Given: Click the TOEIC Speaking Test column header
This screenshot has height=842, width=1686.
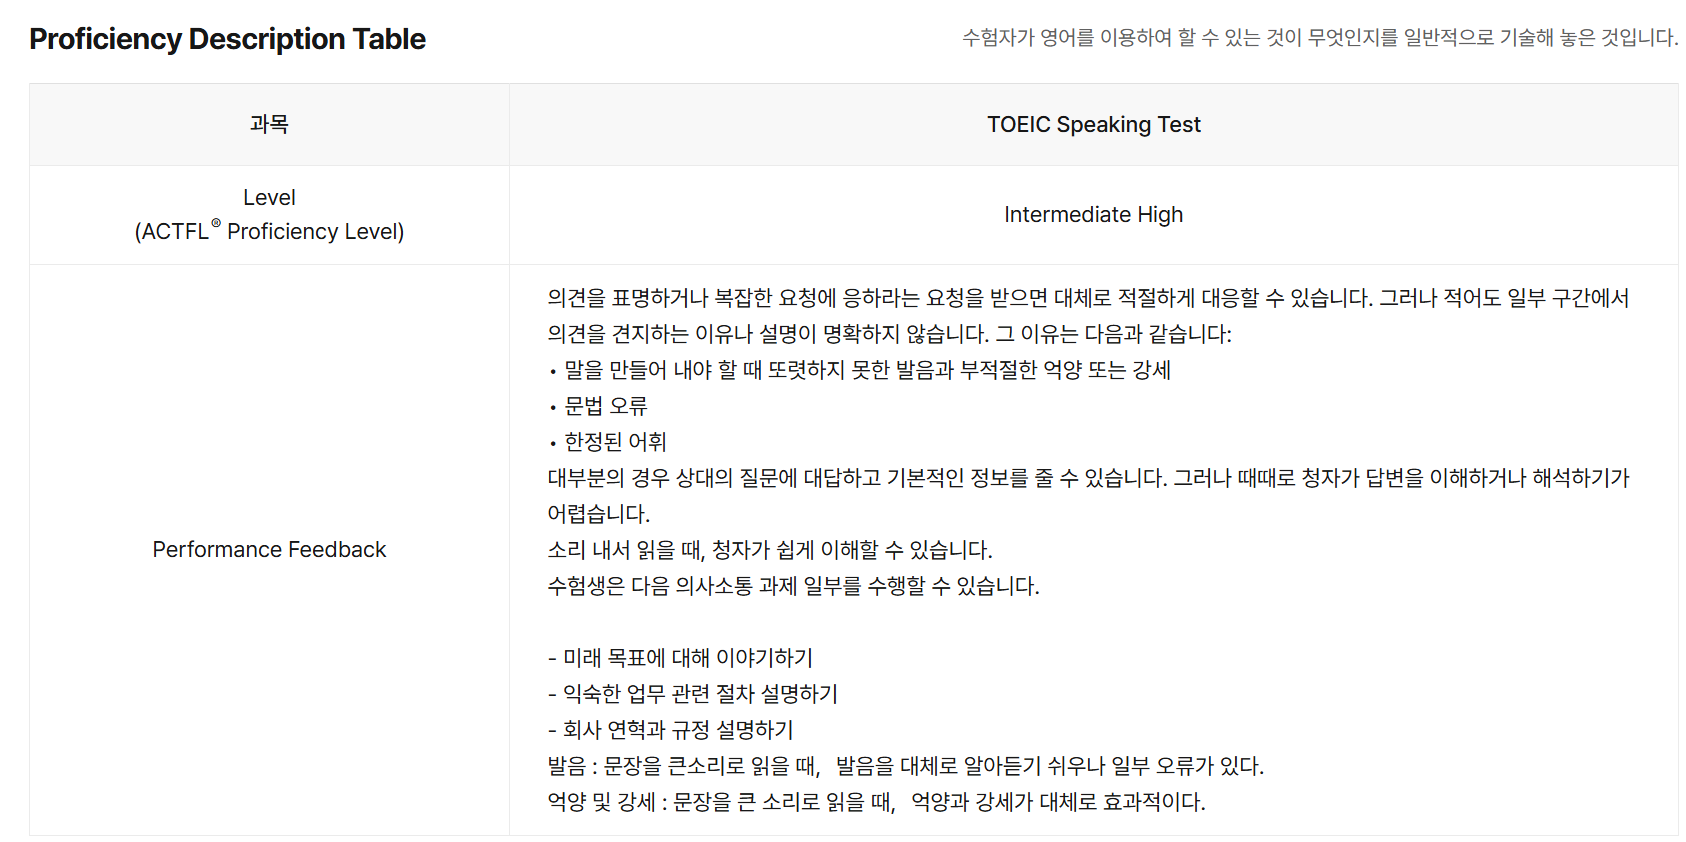Looking at the screenshot, I should click(1093, 124).
